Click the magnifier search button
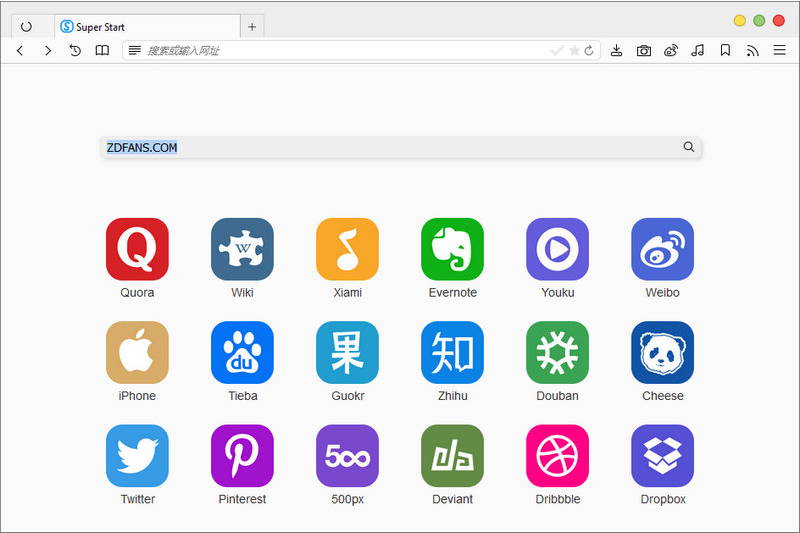This screenshot has height=533, width=800. pyautogui.click(x=689, y=147)
